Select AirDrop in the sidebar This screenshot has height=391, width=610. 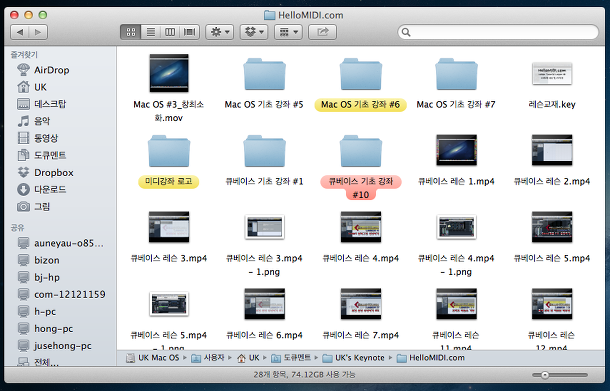(44, 70)
